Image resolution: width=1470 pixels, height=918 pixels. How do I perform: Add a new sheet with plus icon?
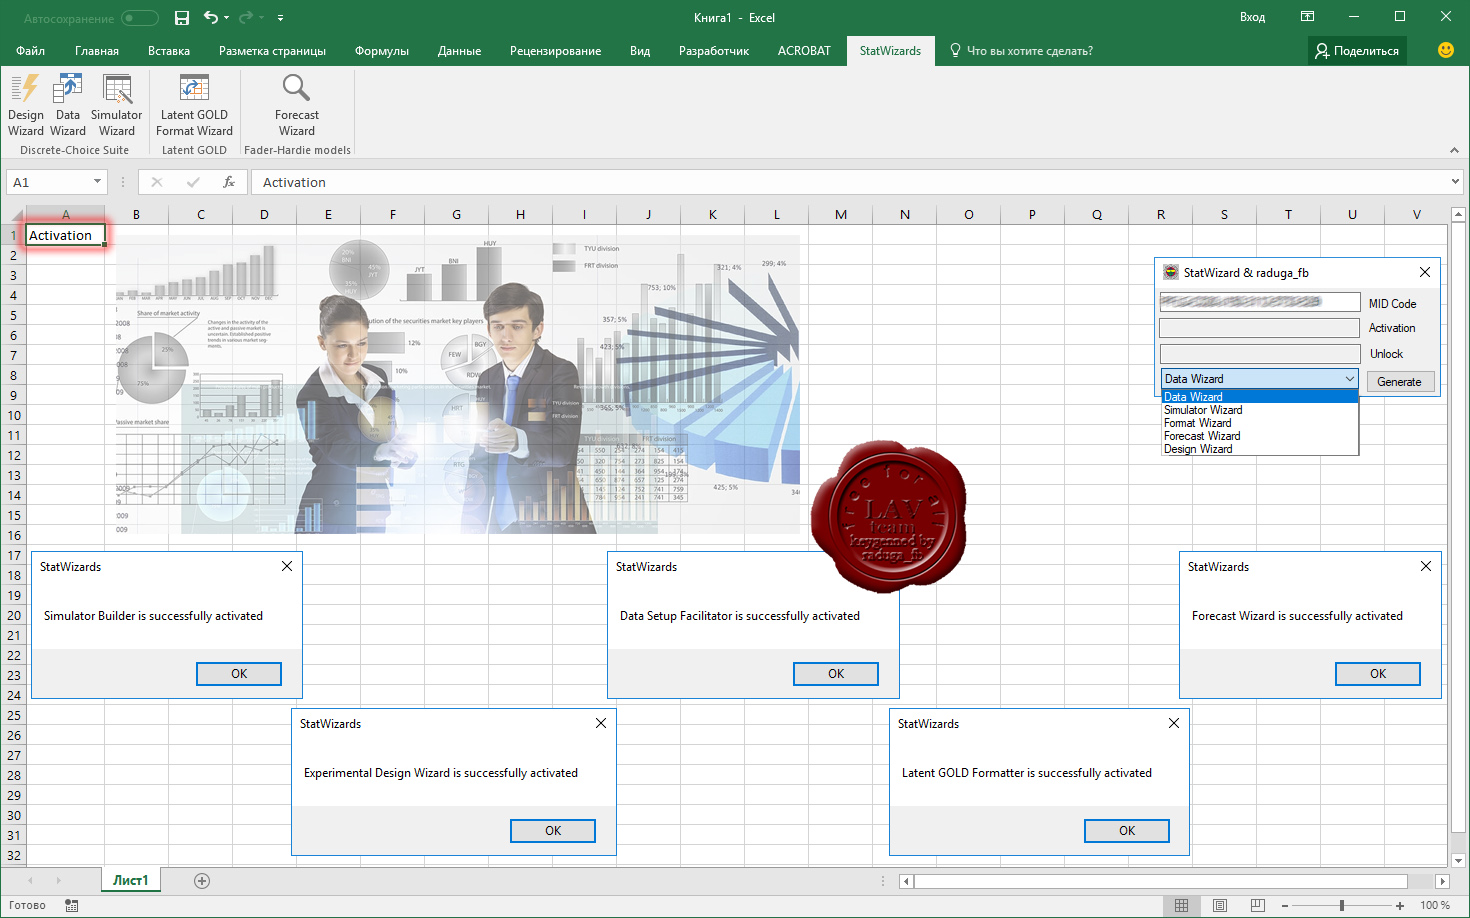pos(202,881)
